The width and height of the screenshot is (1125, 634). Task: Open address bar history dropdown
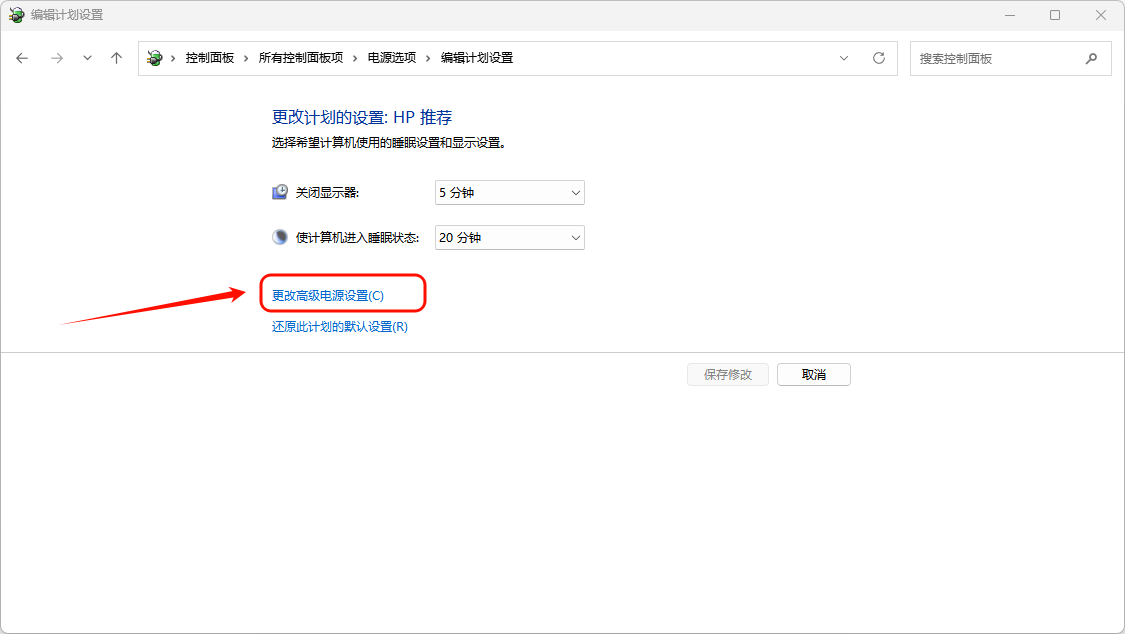844,58
